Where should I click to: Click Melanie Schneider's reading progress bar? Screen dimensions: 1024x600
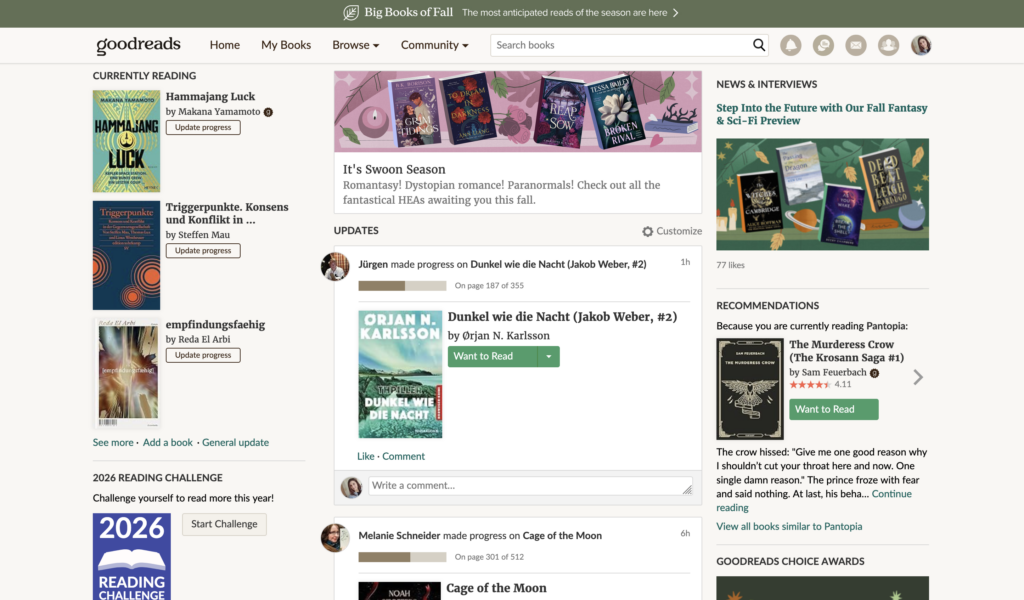click(402, 558)
